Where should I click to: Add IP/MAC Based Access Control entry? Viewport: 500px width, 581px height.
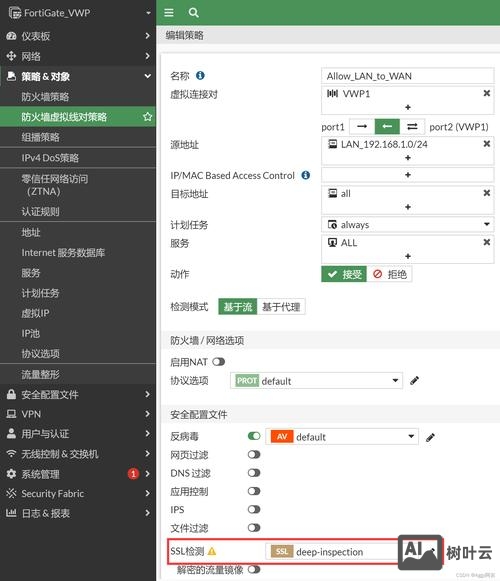tap(408, 175)
